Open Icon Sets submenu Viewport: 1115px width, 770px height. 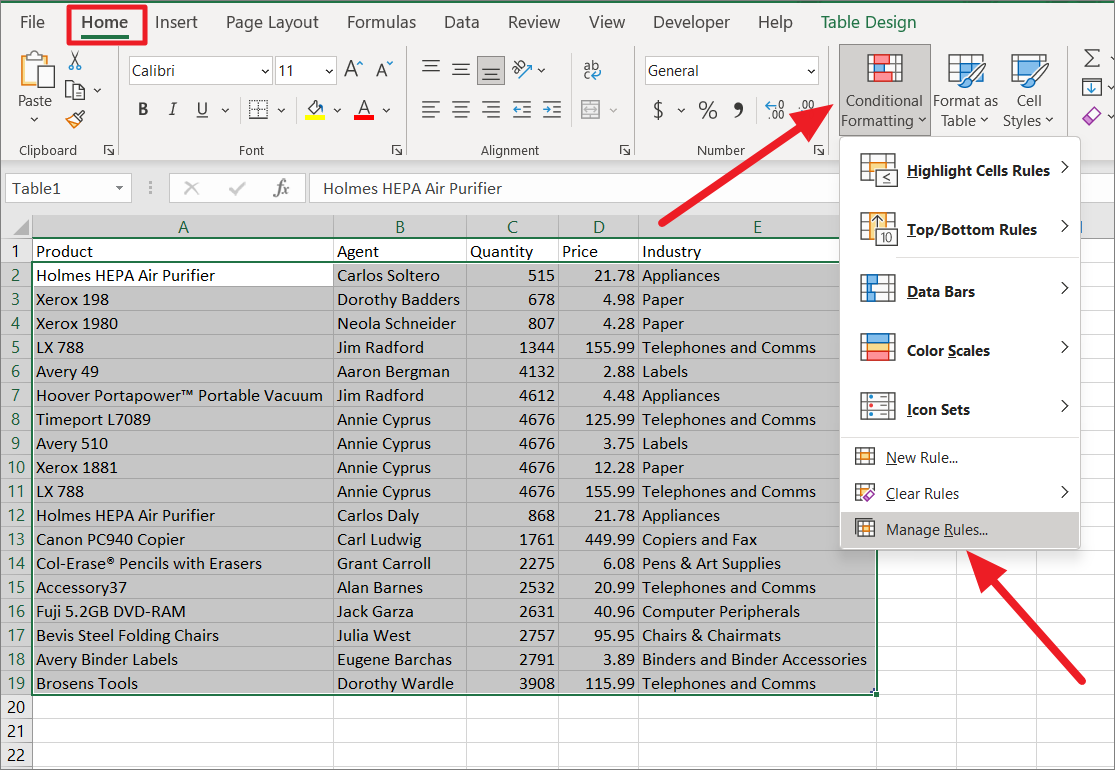click(960, 409)
